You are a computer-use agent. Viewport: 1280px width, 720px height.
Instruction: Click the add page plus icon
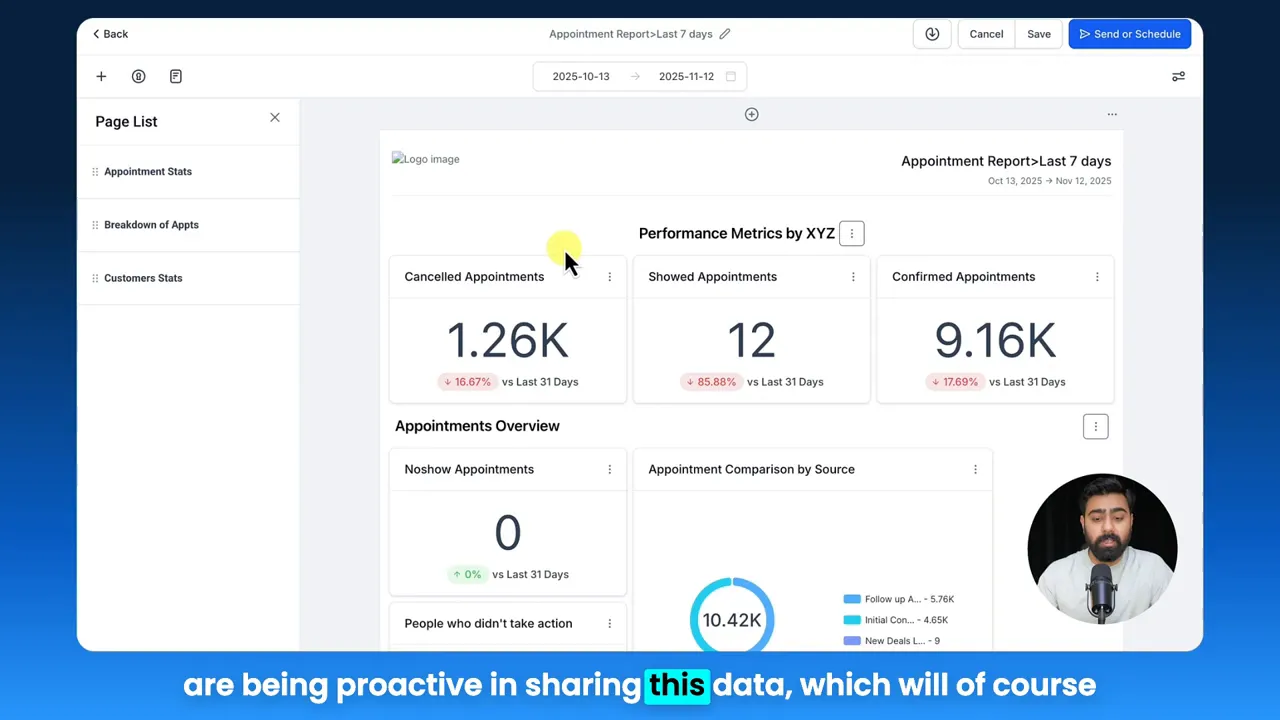[x=100, y=76]
